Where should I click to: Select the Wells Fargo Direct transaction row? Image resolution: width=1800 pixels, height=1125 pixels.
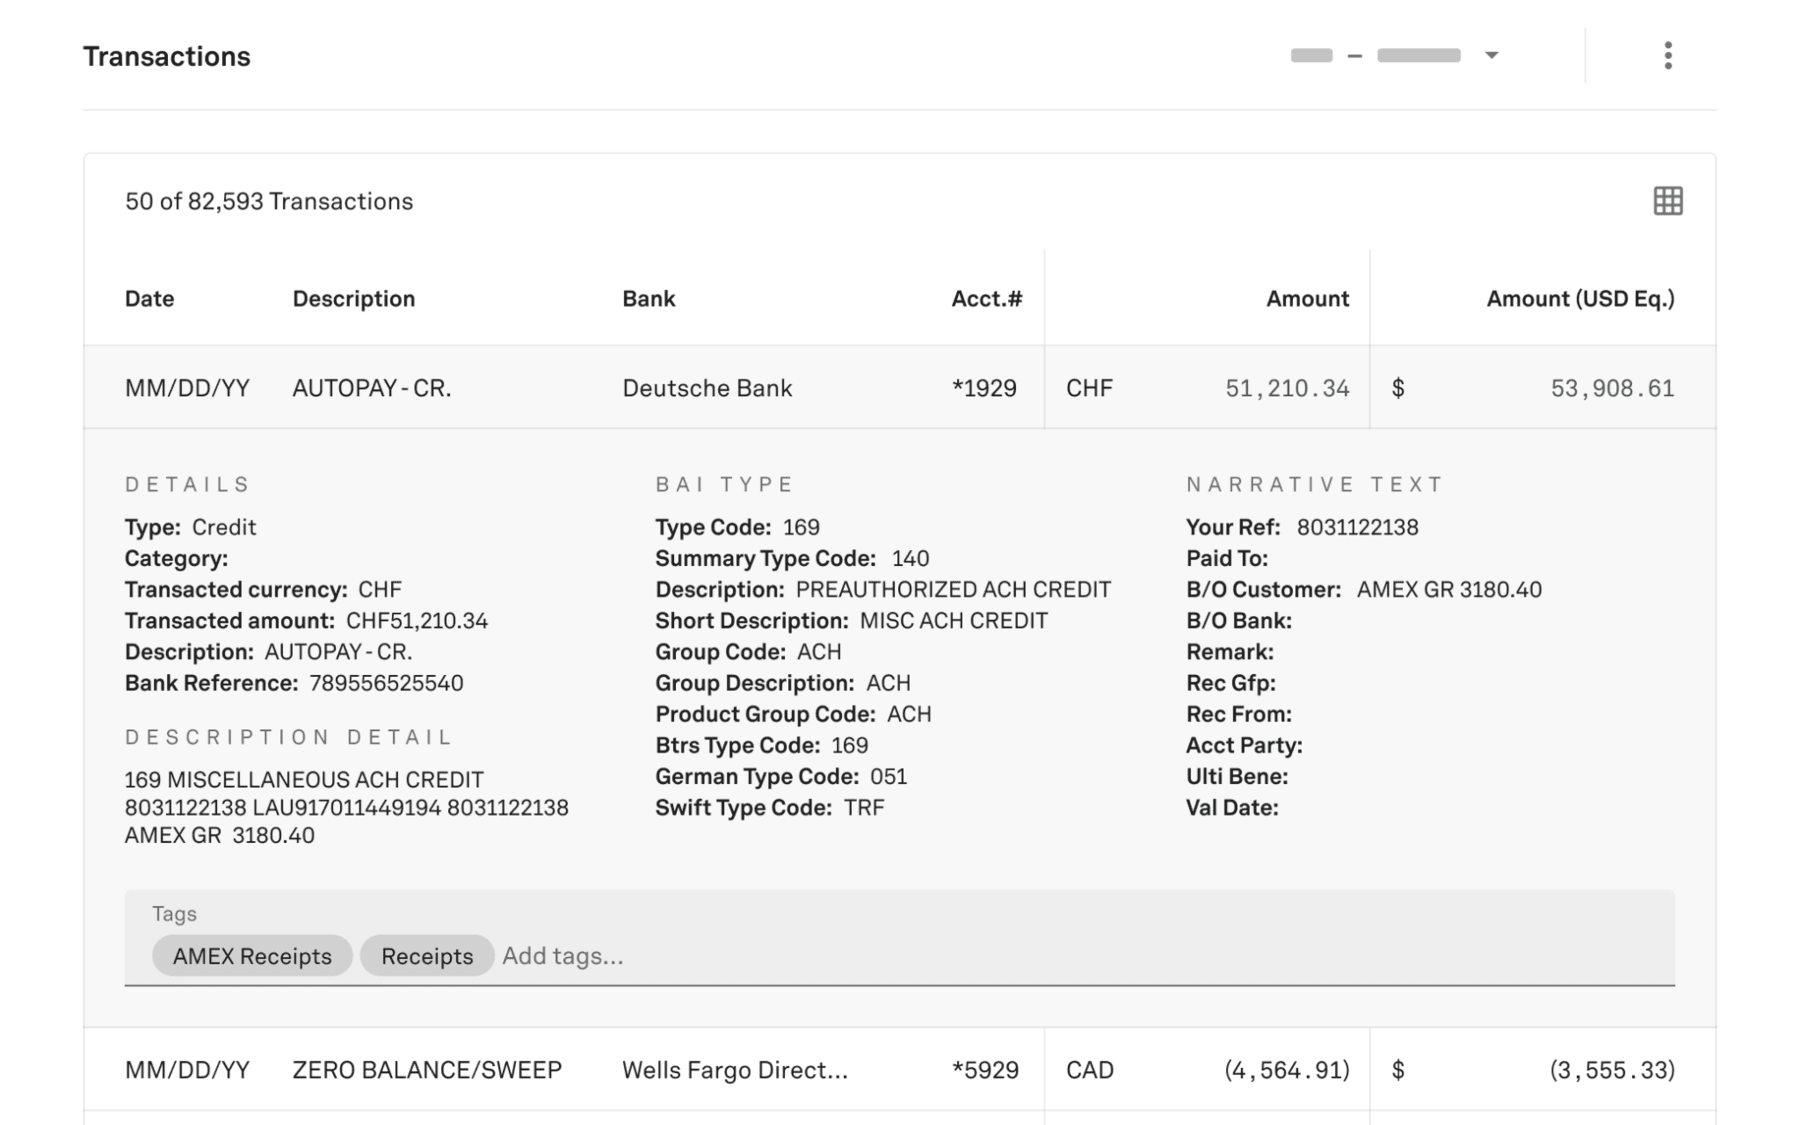tap(734, 1069)
